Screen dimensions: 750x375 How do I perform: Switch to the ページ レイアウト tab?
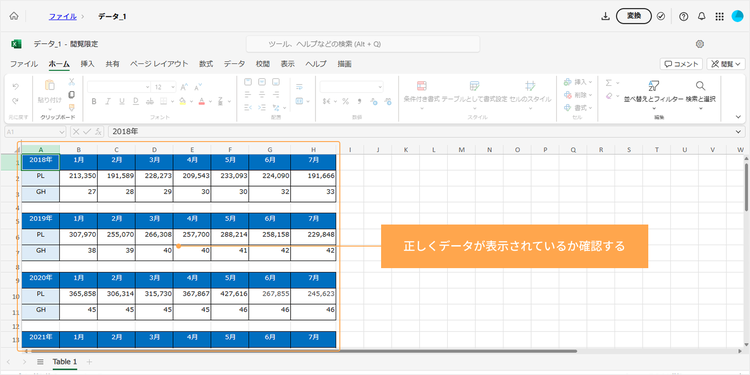click(x=159, y=64)
